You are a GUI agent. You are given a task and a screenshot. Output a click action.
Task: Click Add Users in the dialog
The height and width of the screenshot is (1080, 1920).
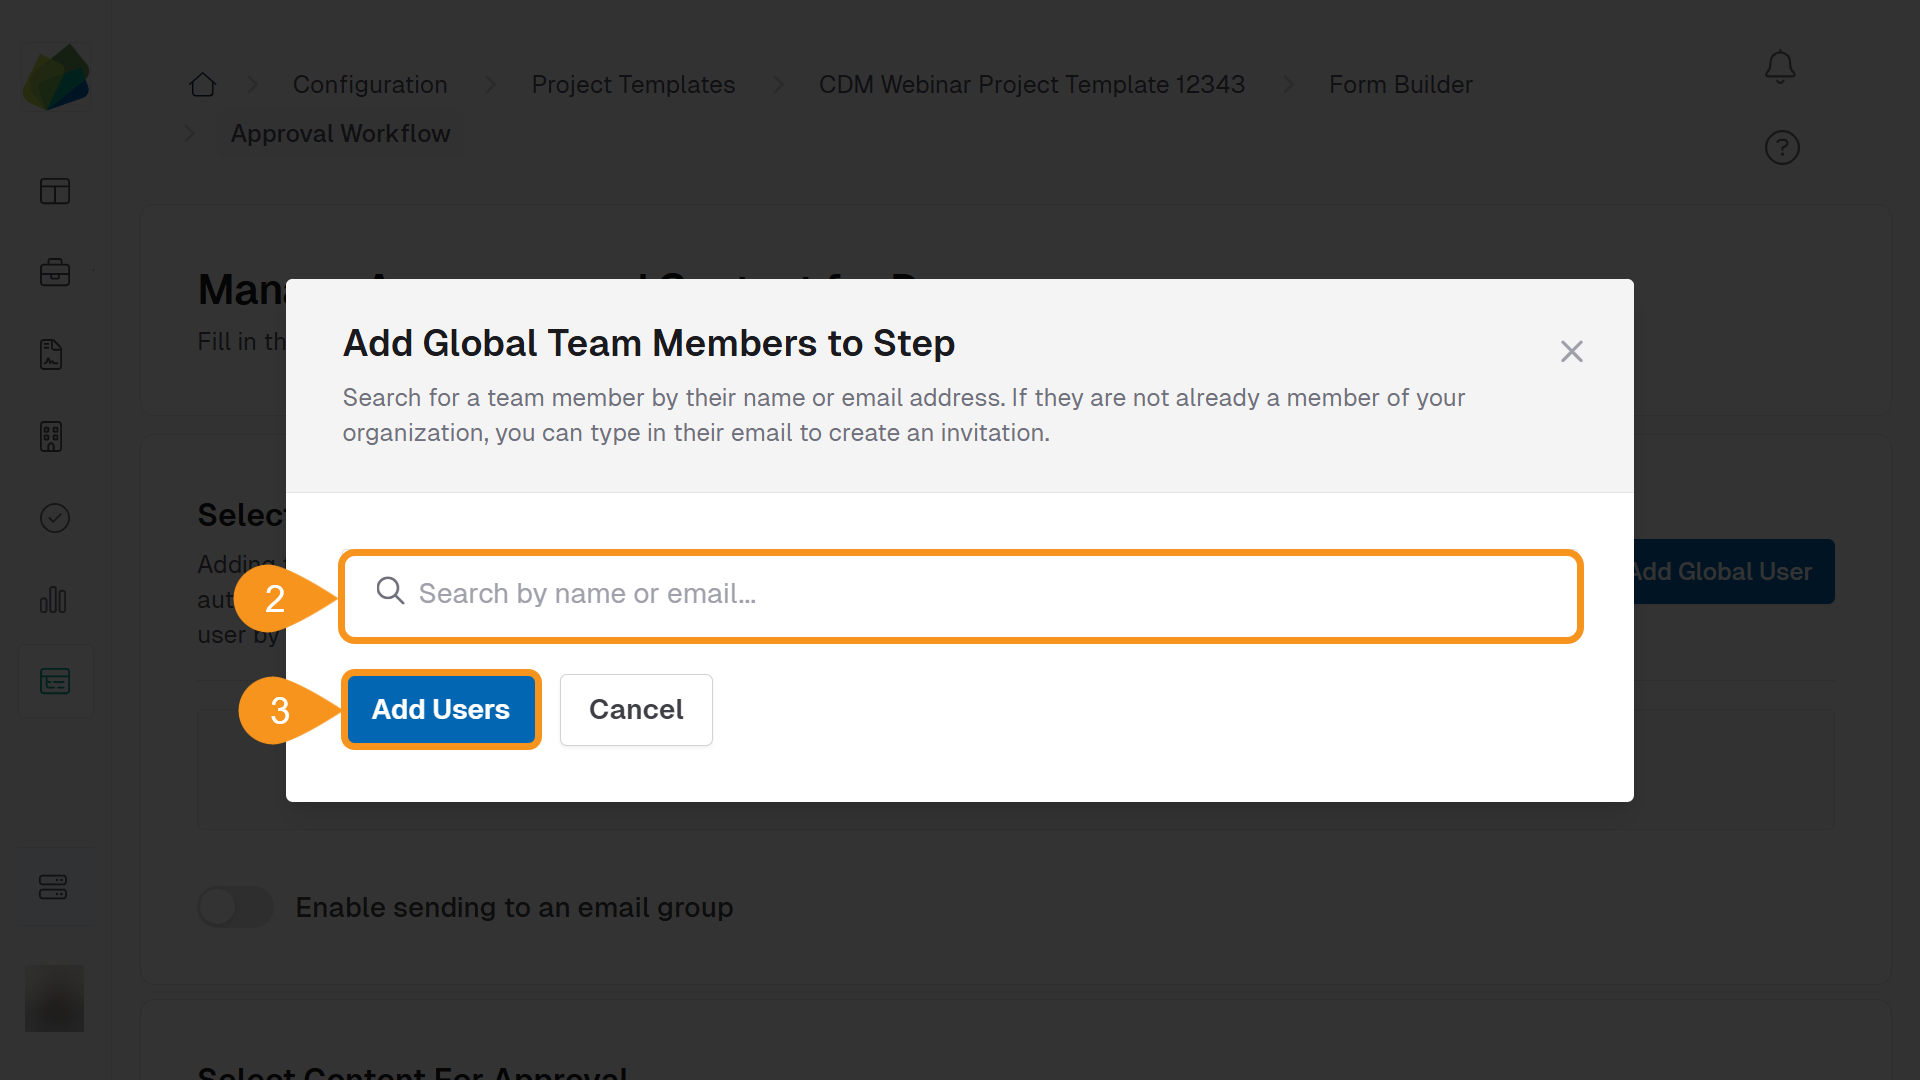point(440,709)
